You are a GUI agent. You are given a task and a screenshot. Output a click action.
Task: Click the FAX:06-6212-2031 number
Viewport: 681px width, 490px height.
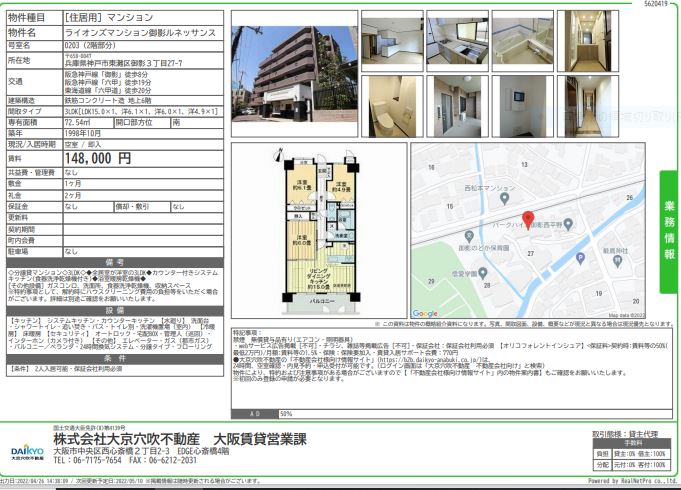[163, 460]
